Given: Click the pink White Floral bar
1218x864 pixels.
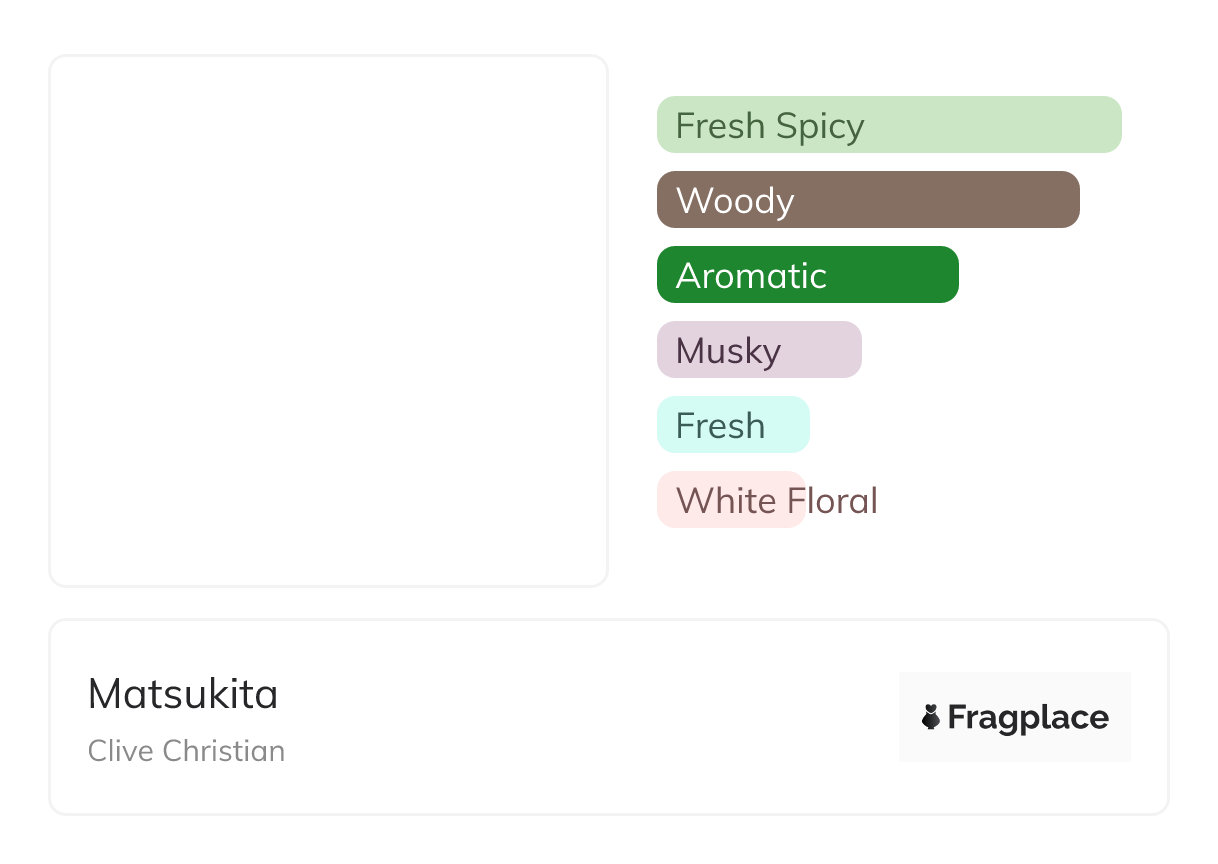Looking at the screenshot, I should pyautogui.click(x=731, y=500).
